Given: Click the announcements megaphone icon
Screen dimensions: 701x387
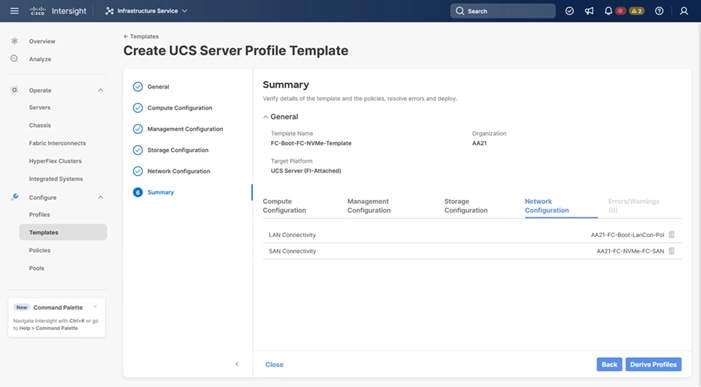Looking at the screenshot, I should point(589,11).
